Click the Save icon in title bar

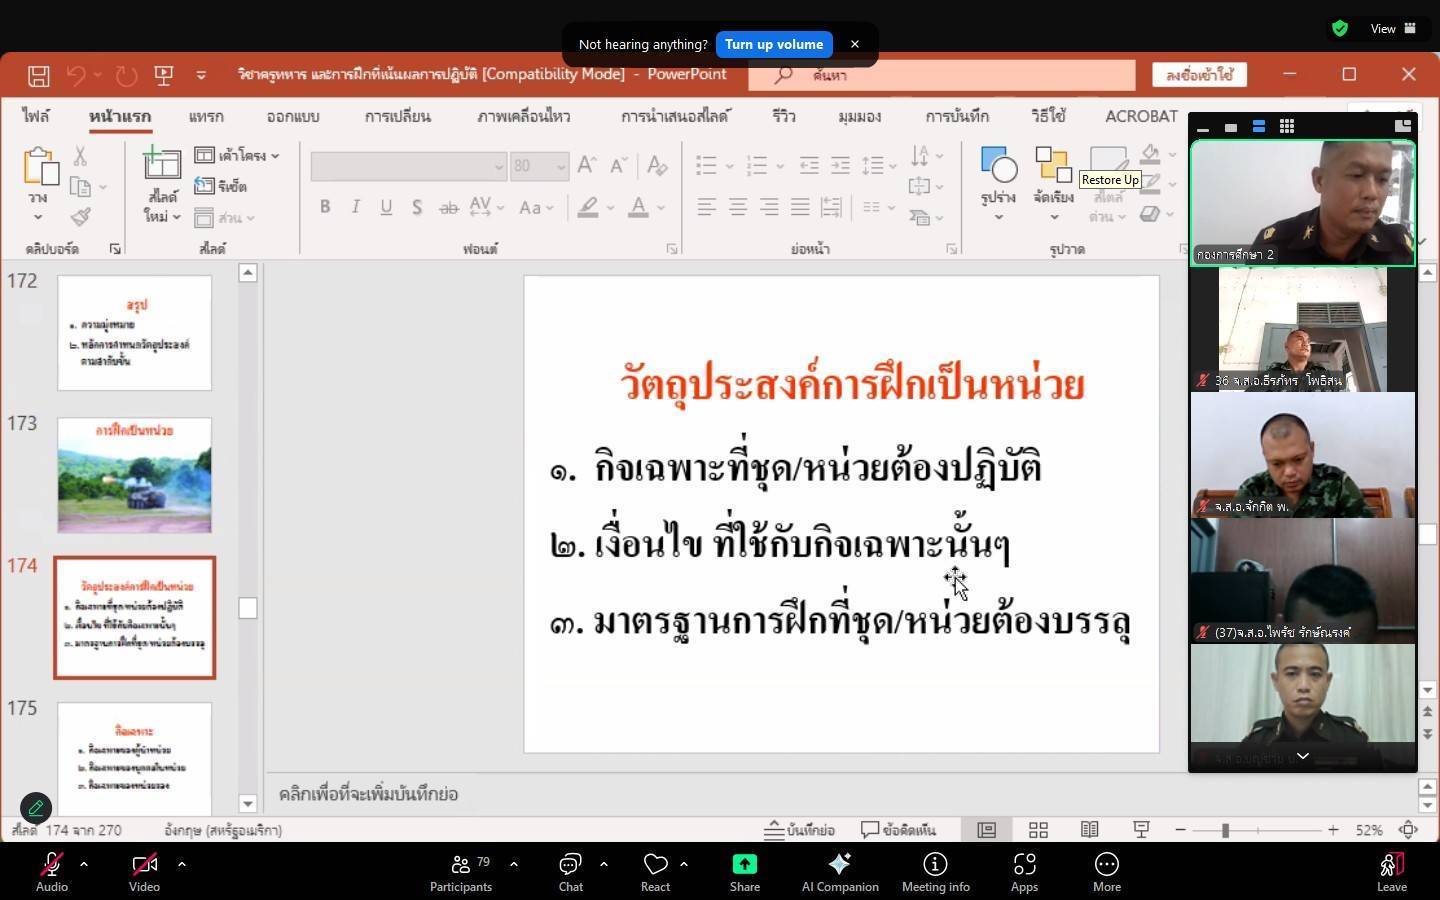tap(39, 75)
